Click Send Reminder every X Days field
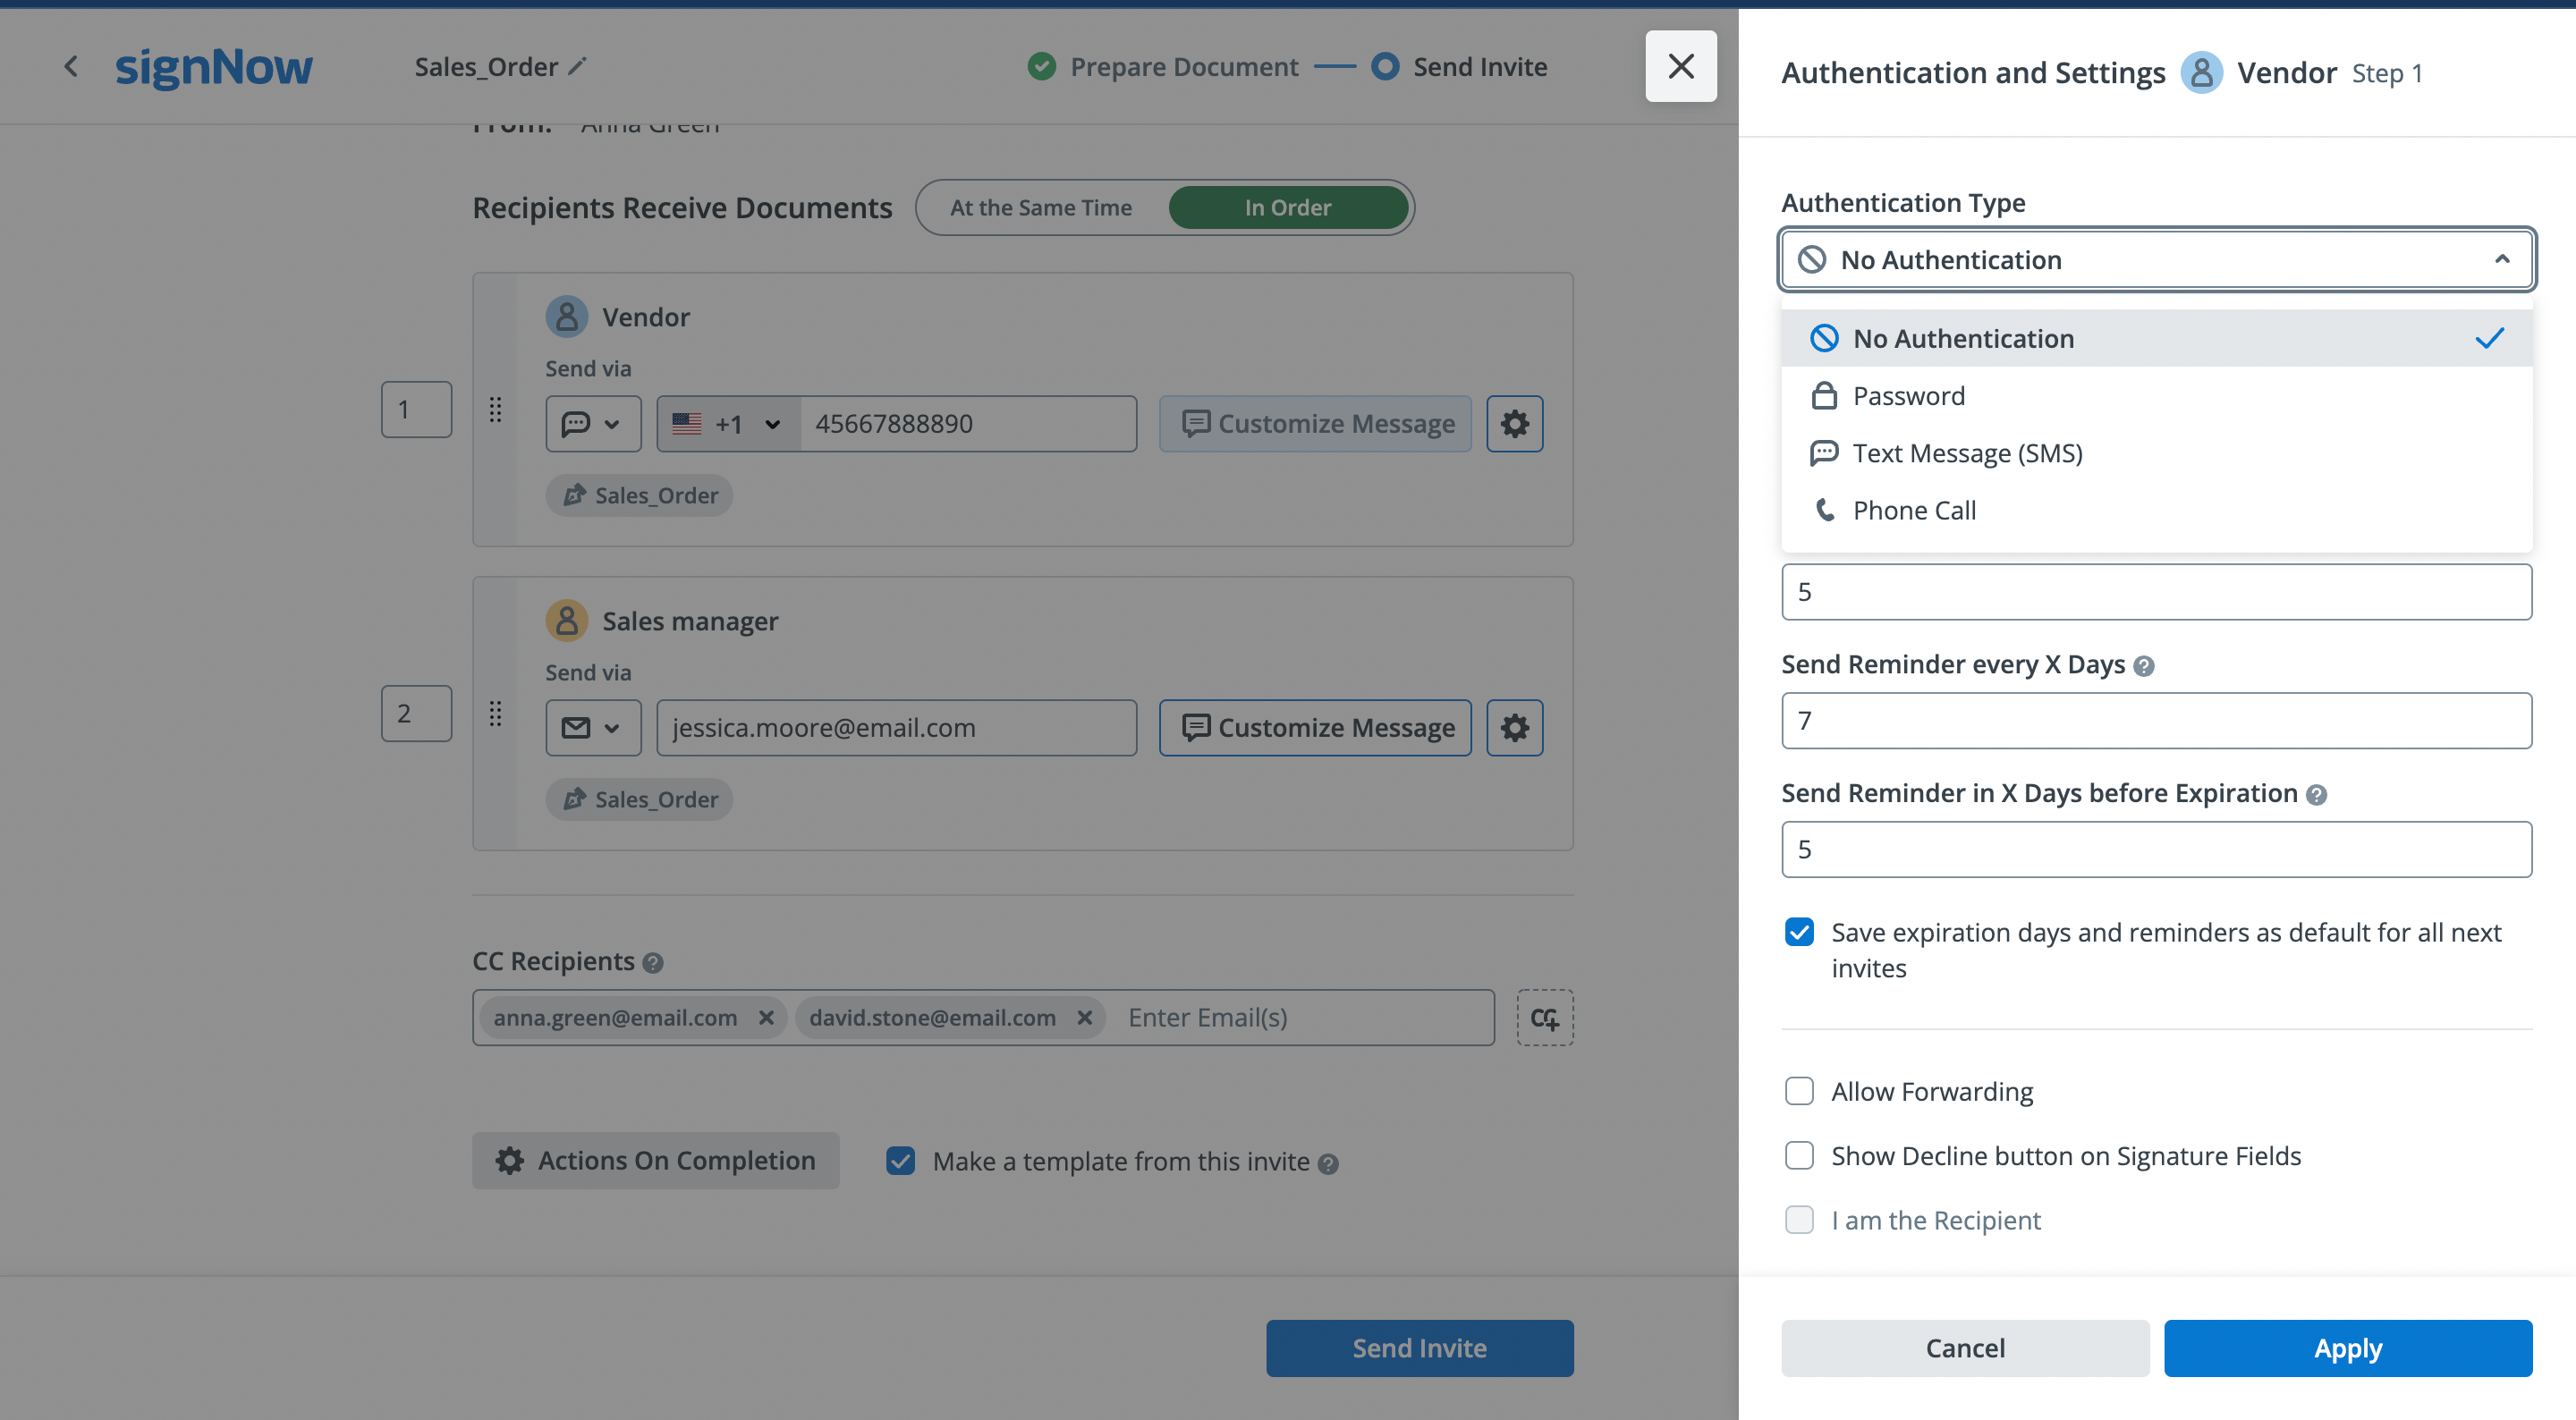2576x1420 pixels. [x=2156, y=720]
